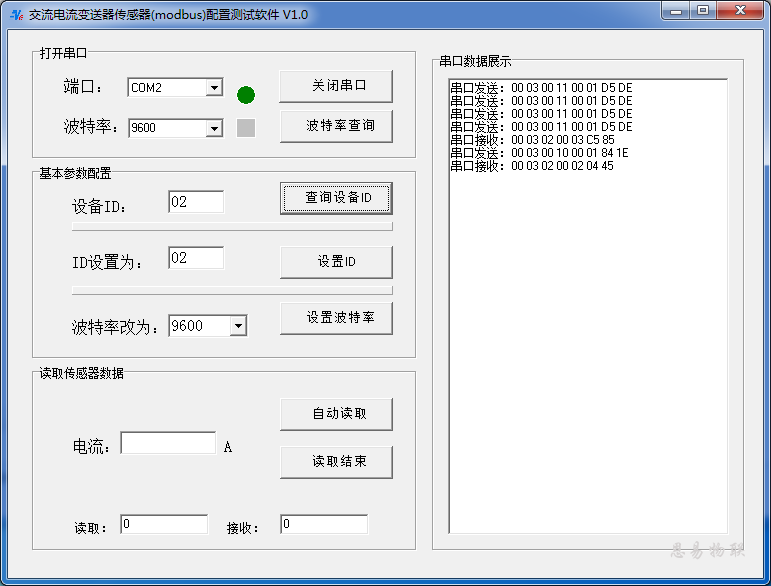Select the 读取 counter field
Image resolution: width=771 pixels, height=586 pixels.
click(x=164, y=525)
